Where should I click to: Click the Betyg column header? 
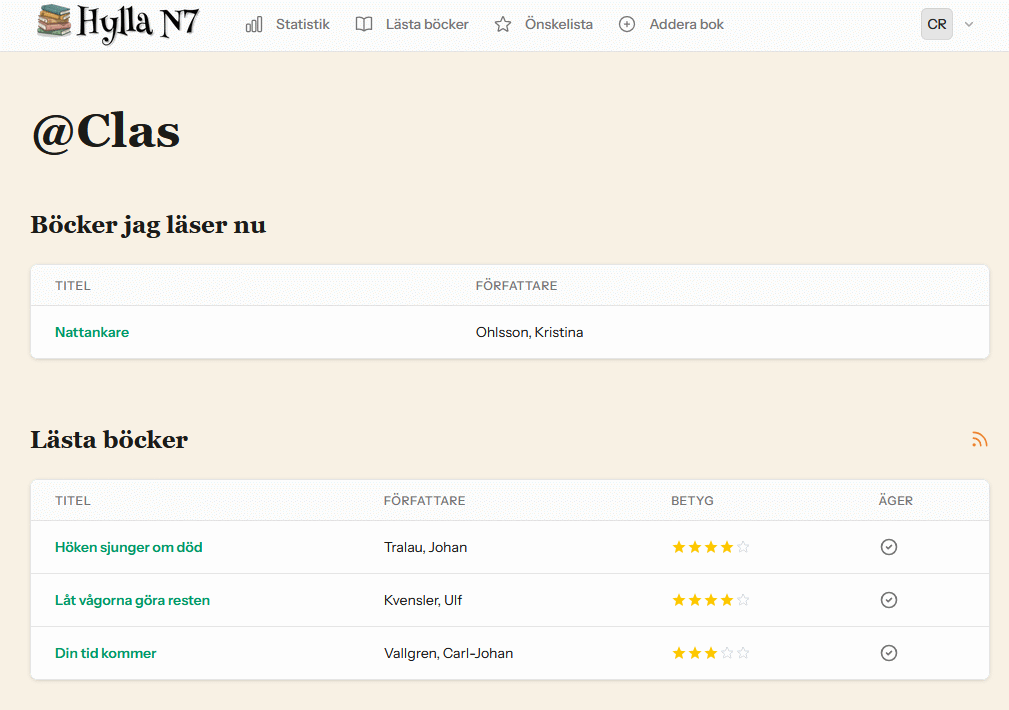[692, 501]
